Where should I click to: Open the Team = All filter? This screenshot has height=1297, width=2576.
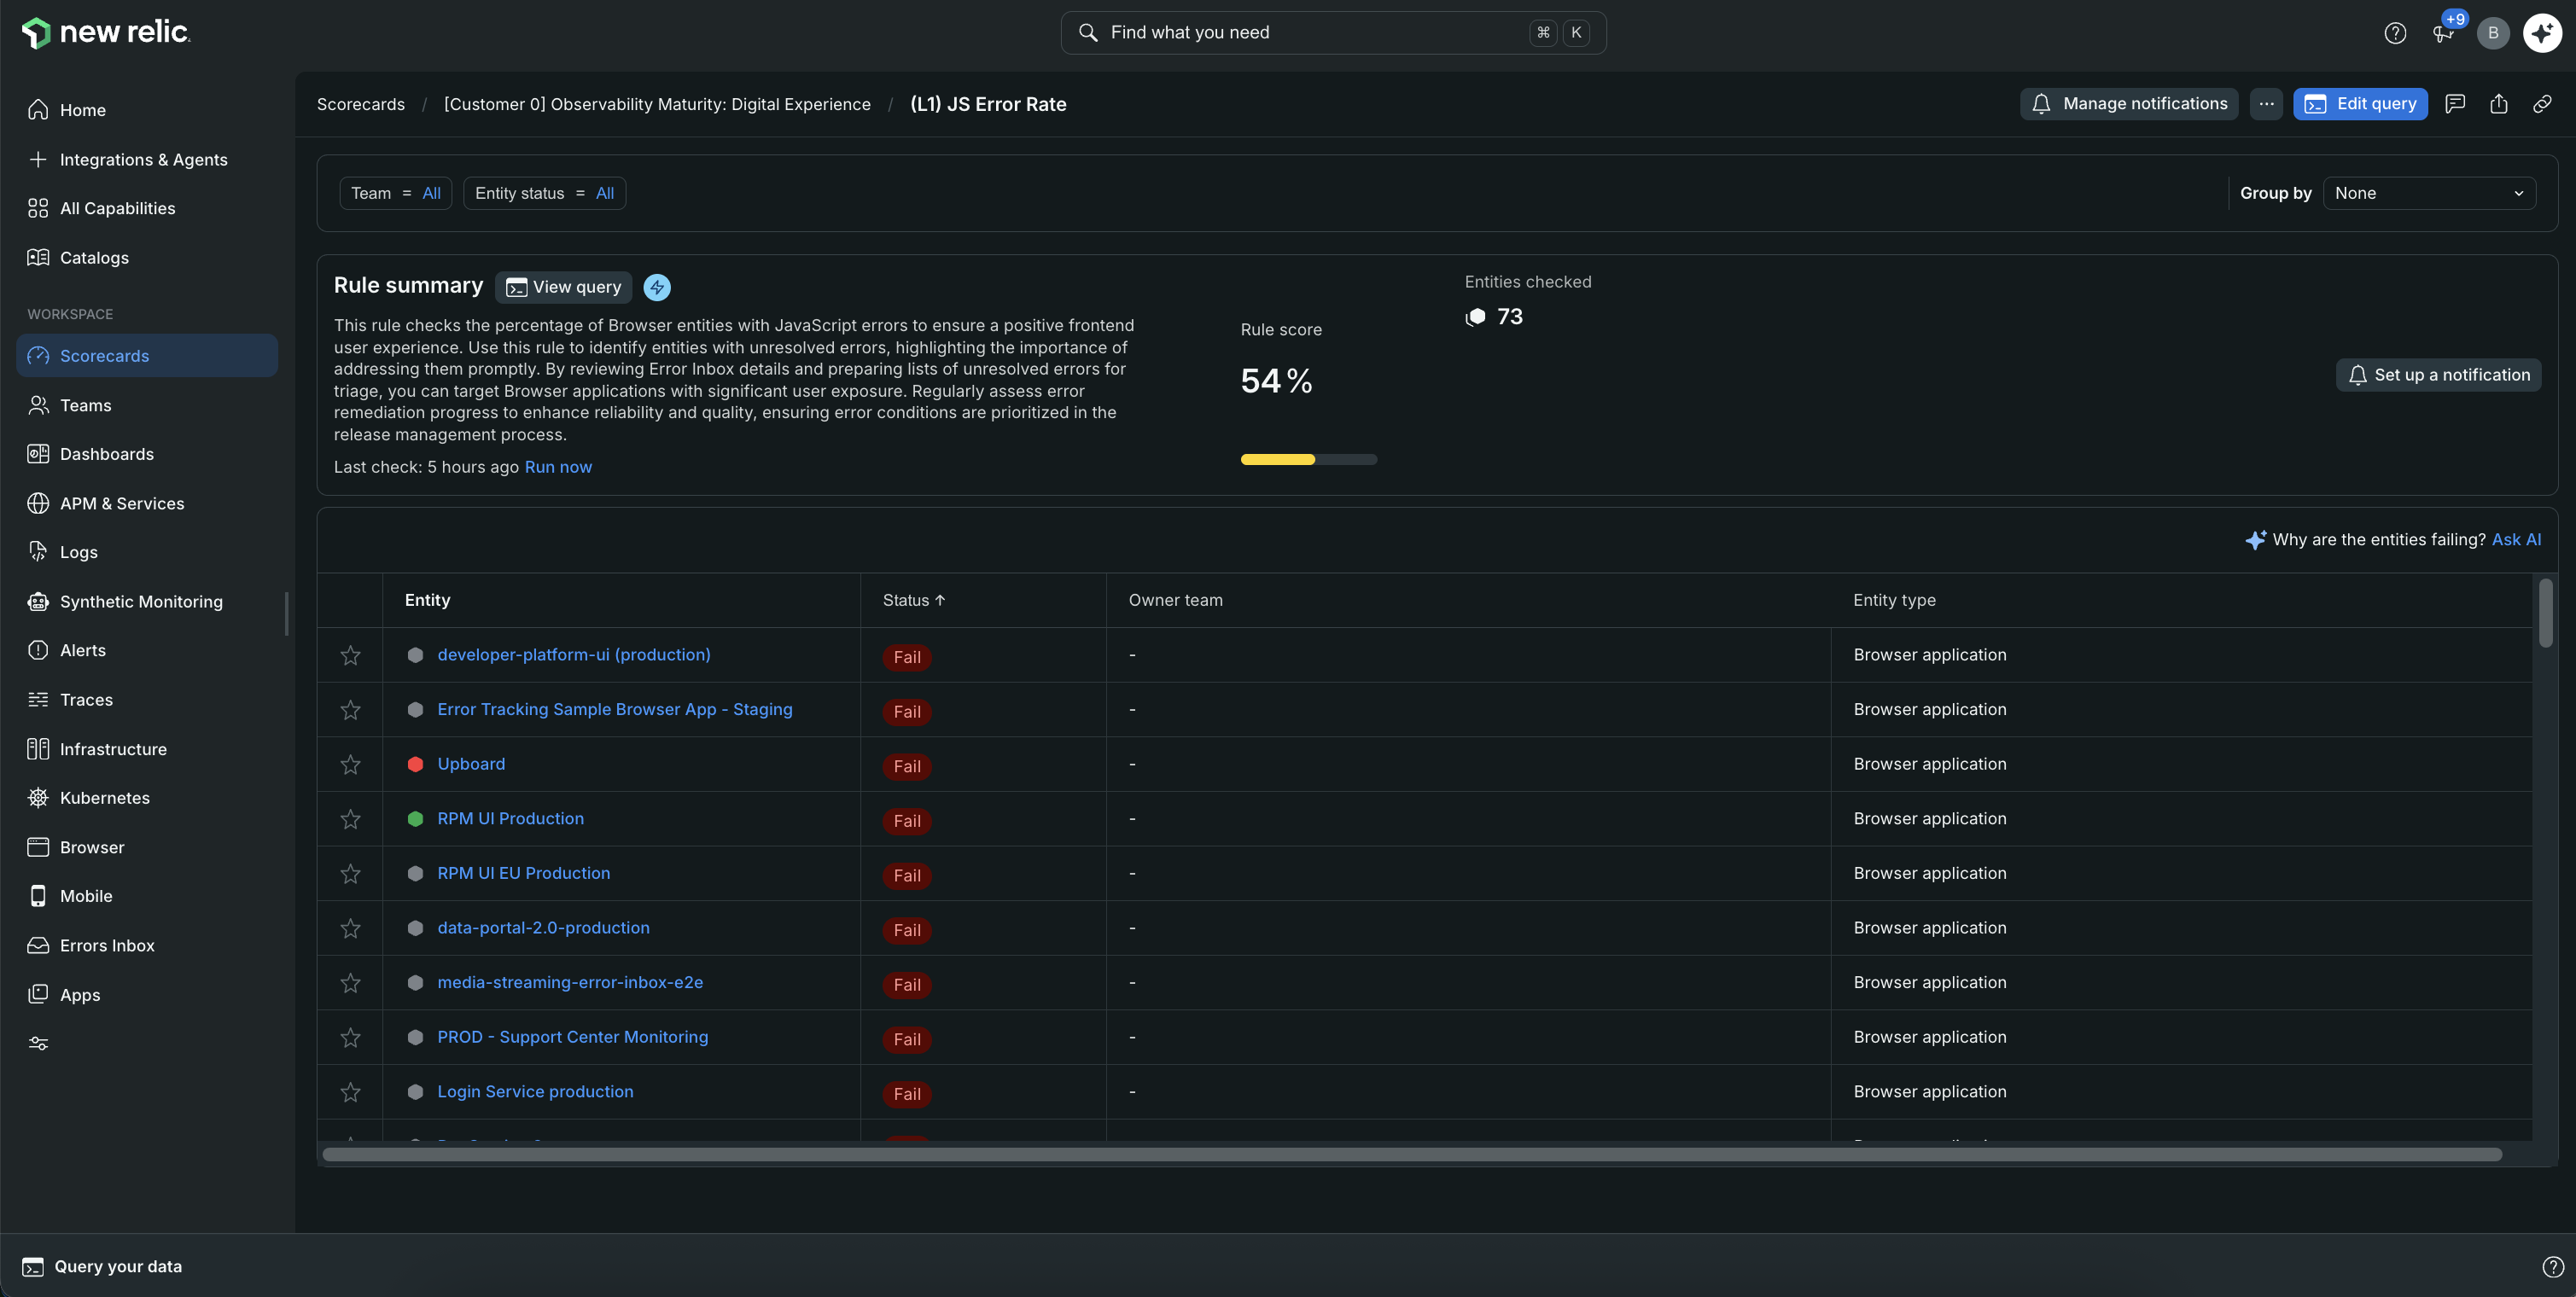tap(396, 193)
